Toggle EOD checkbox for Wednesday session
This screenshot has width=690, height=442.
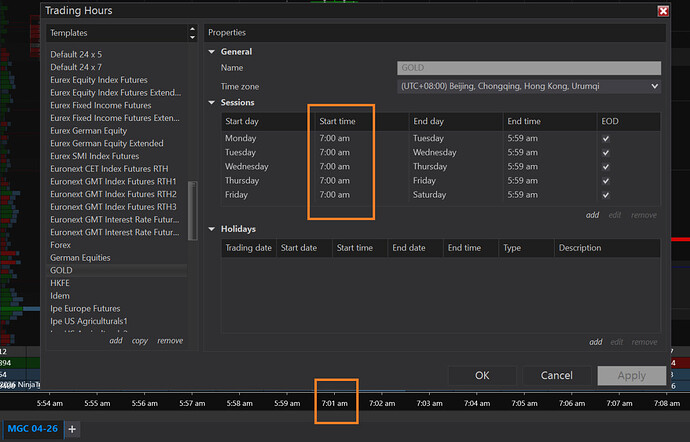pyautogui.click(x=604, y=167)
